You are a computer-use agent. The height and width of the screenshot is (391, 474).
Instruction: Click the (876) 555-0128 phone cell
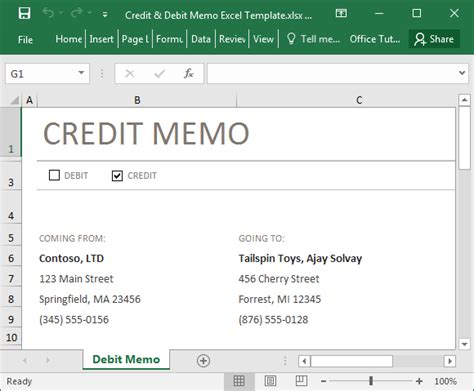pos(273,319)
